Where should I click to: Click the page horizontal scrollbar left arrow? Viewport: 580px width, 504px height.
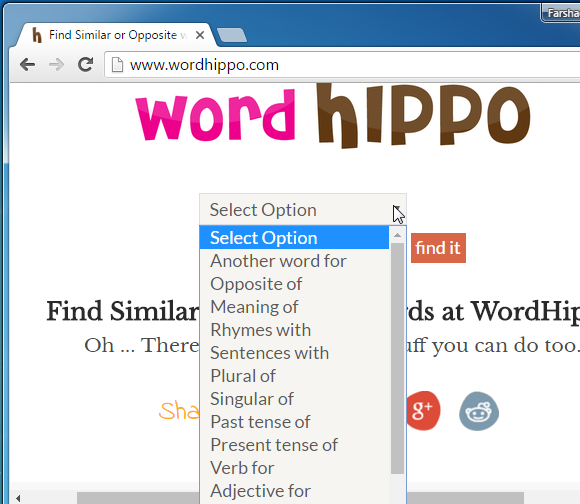[17, 498]
